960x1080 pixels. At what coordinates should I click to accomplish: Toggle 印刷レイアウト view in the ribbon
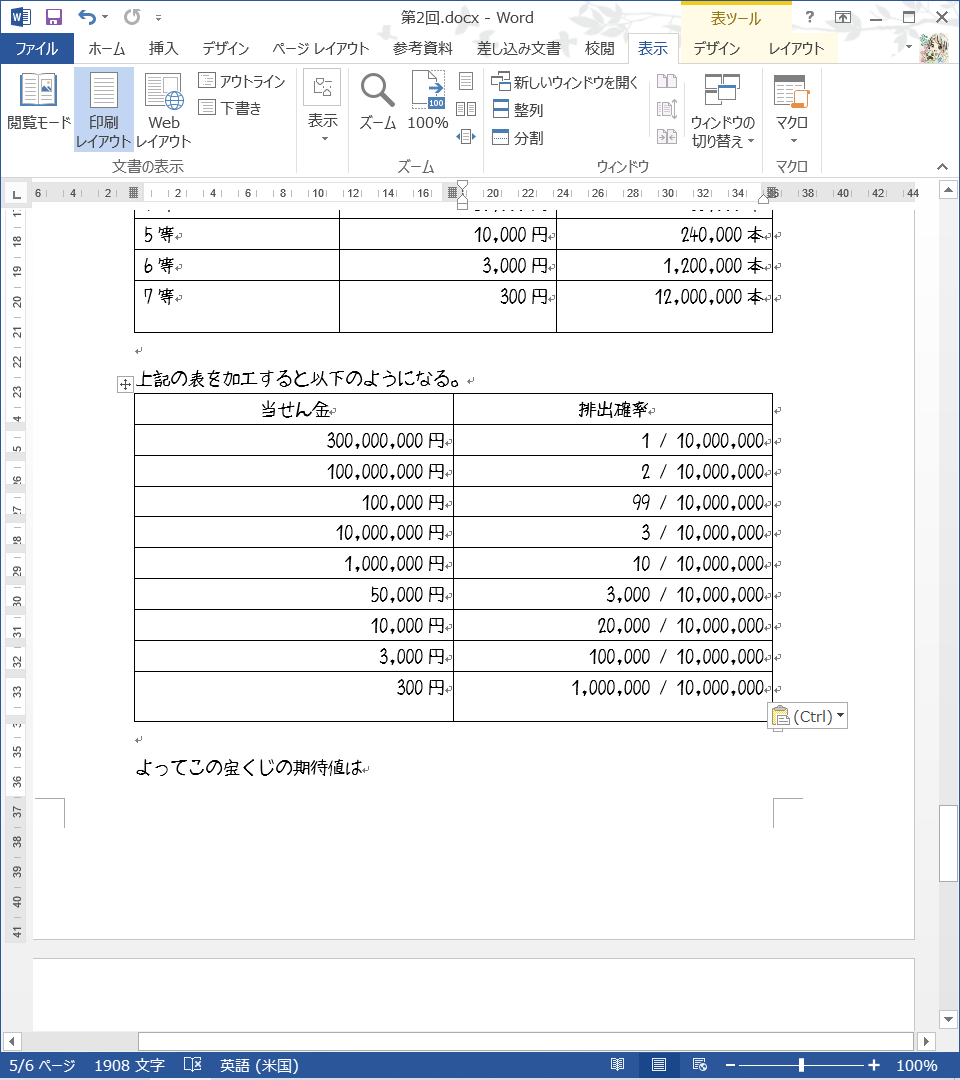coord(104,110)
